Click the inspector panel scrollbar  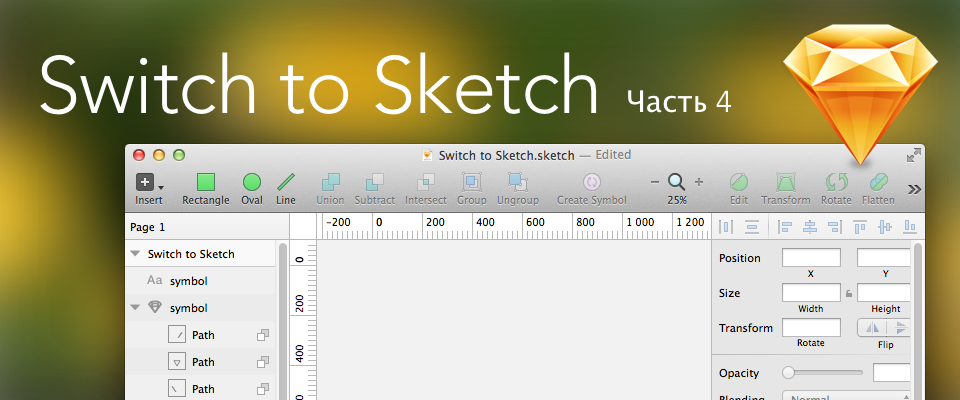917,322
